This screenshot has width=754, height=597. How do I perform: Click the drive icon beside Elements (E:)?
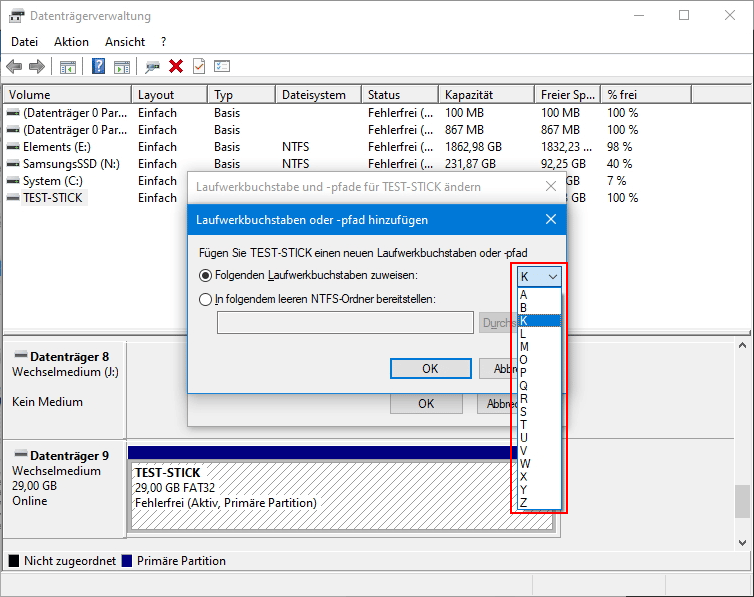13,147
